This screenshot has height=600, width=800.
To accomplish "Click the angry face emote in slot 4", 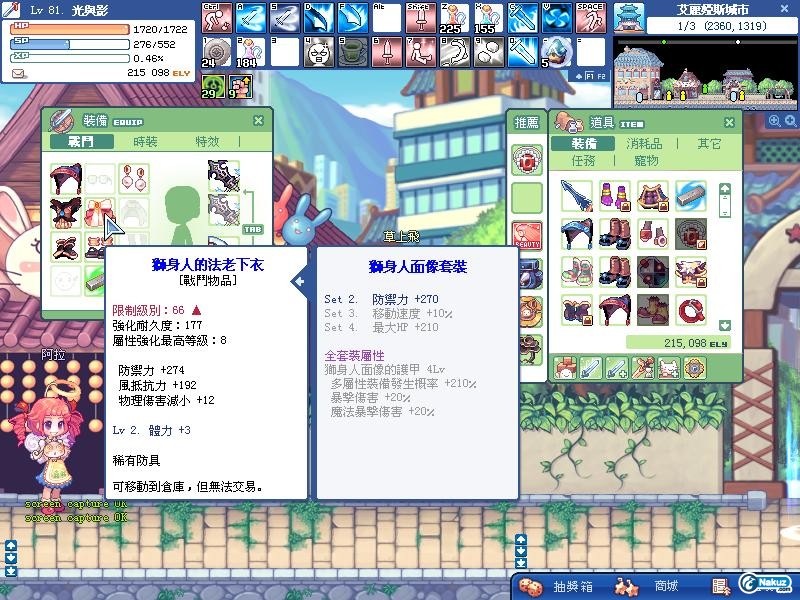I will (319, 52).
